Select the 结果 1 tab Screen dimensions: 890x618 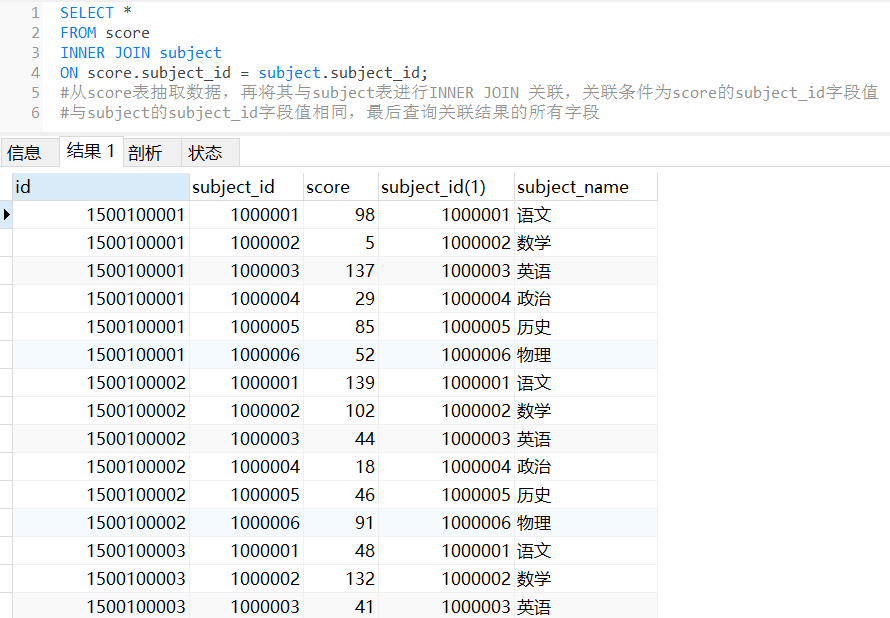pyautogui.click(x=91, y=152)
